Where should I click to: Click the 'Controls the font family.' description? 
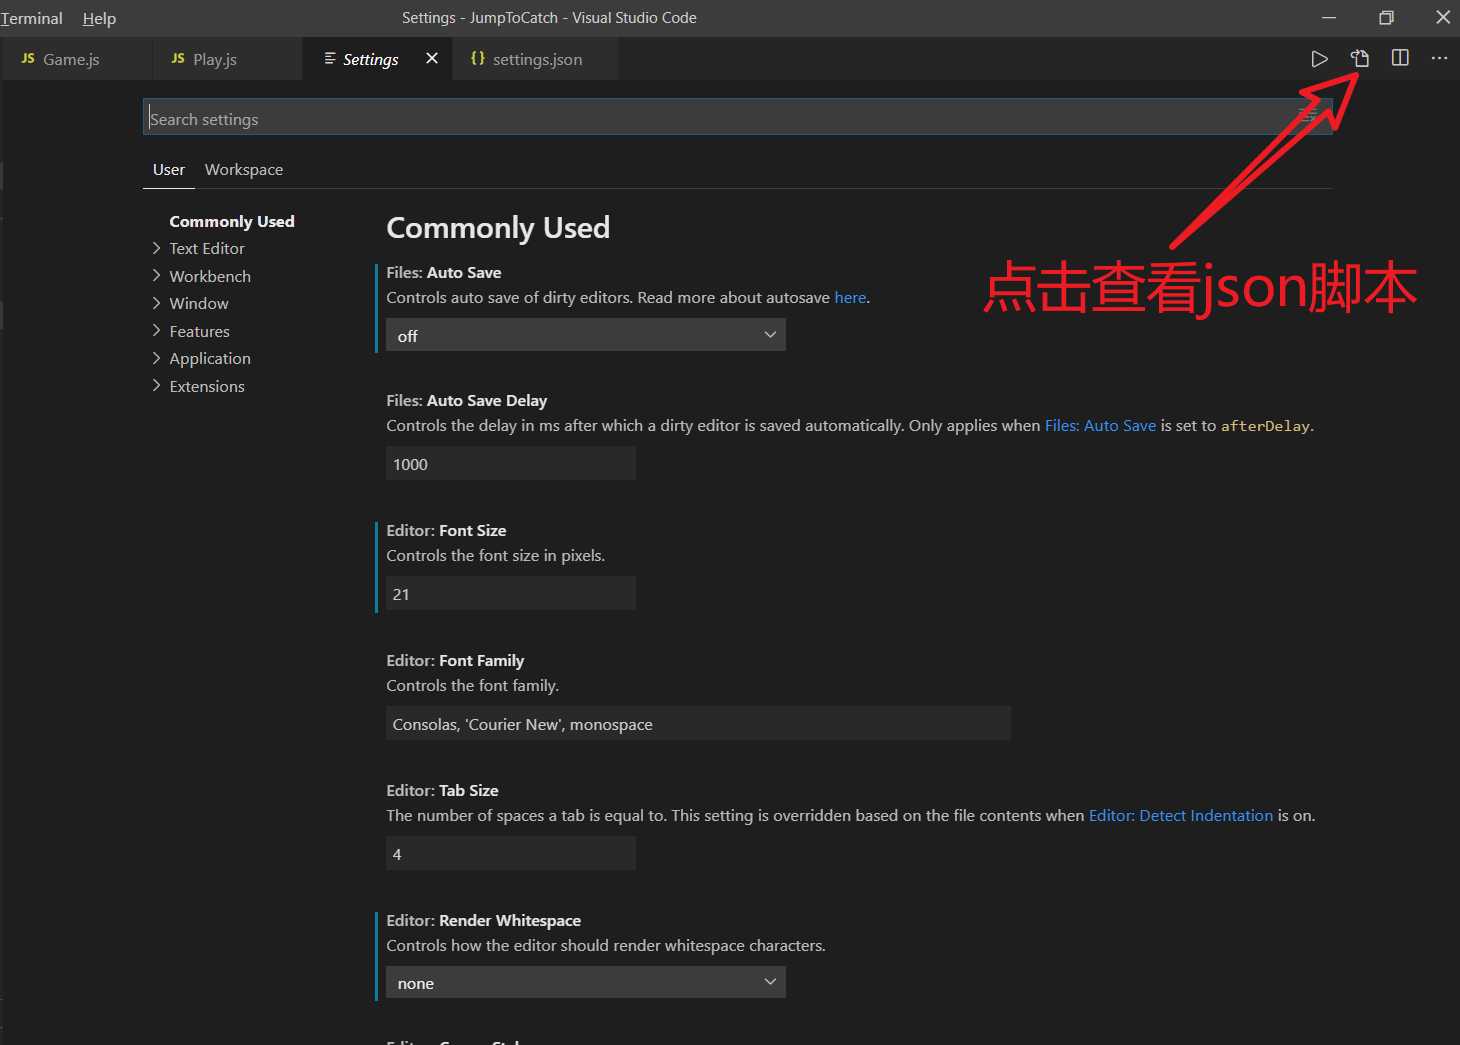click(x=473, y=686)
